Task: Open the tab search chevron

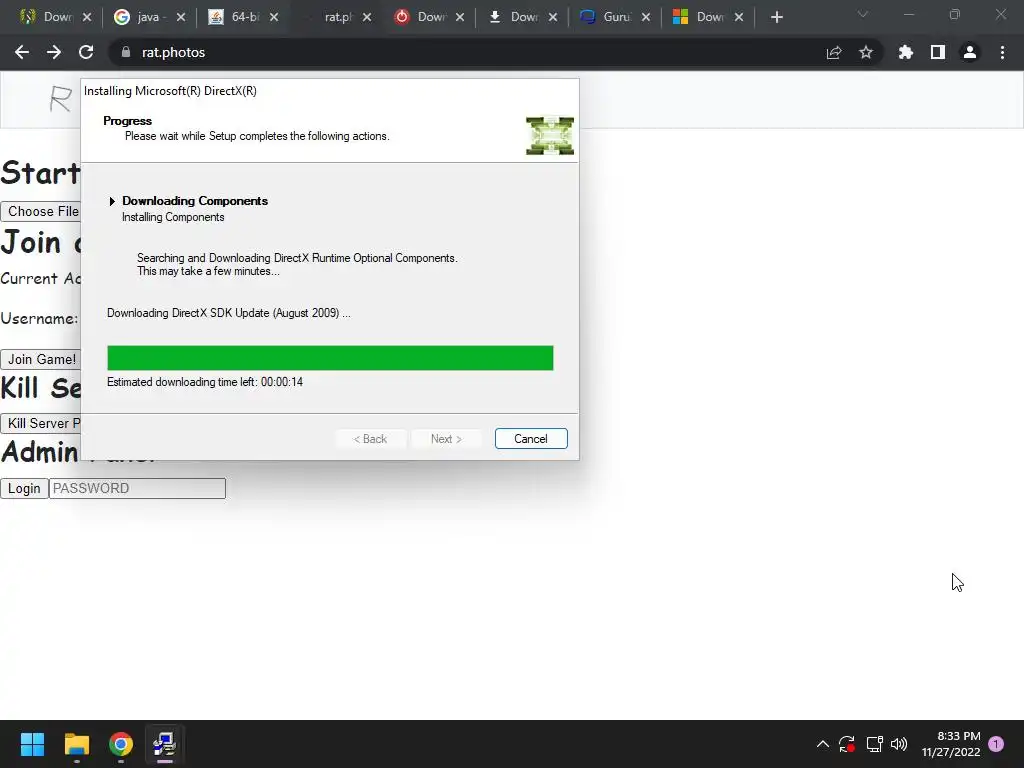Action: [863, 14]
